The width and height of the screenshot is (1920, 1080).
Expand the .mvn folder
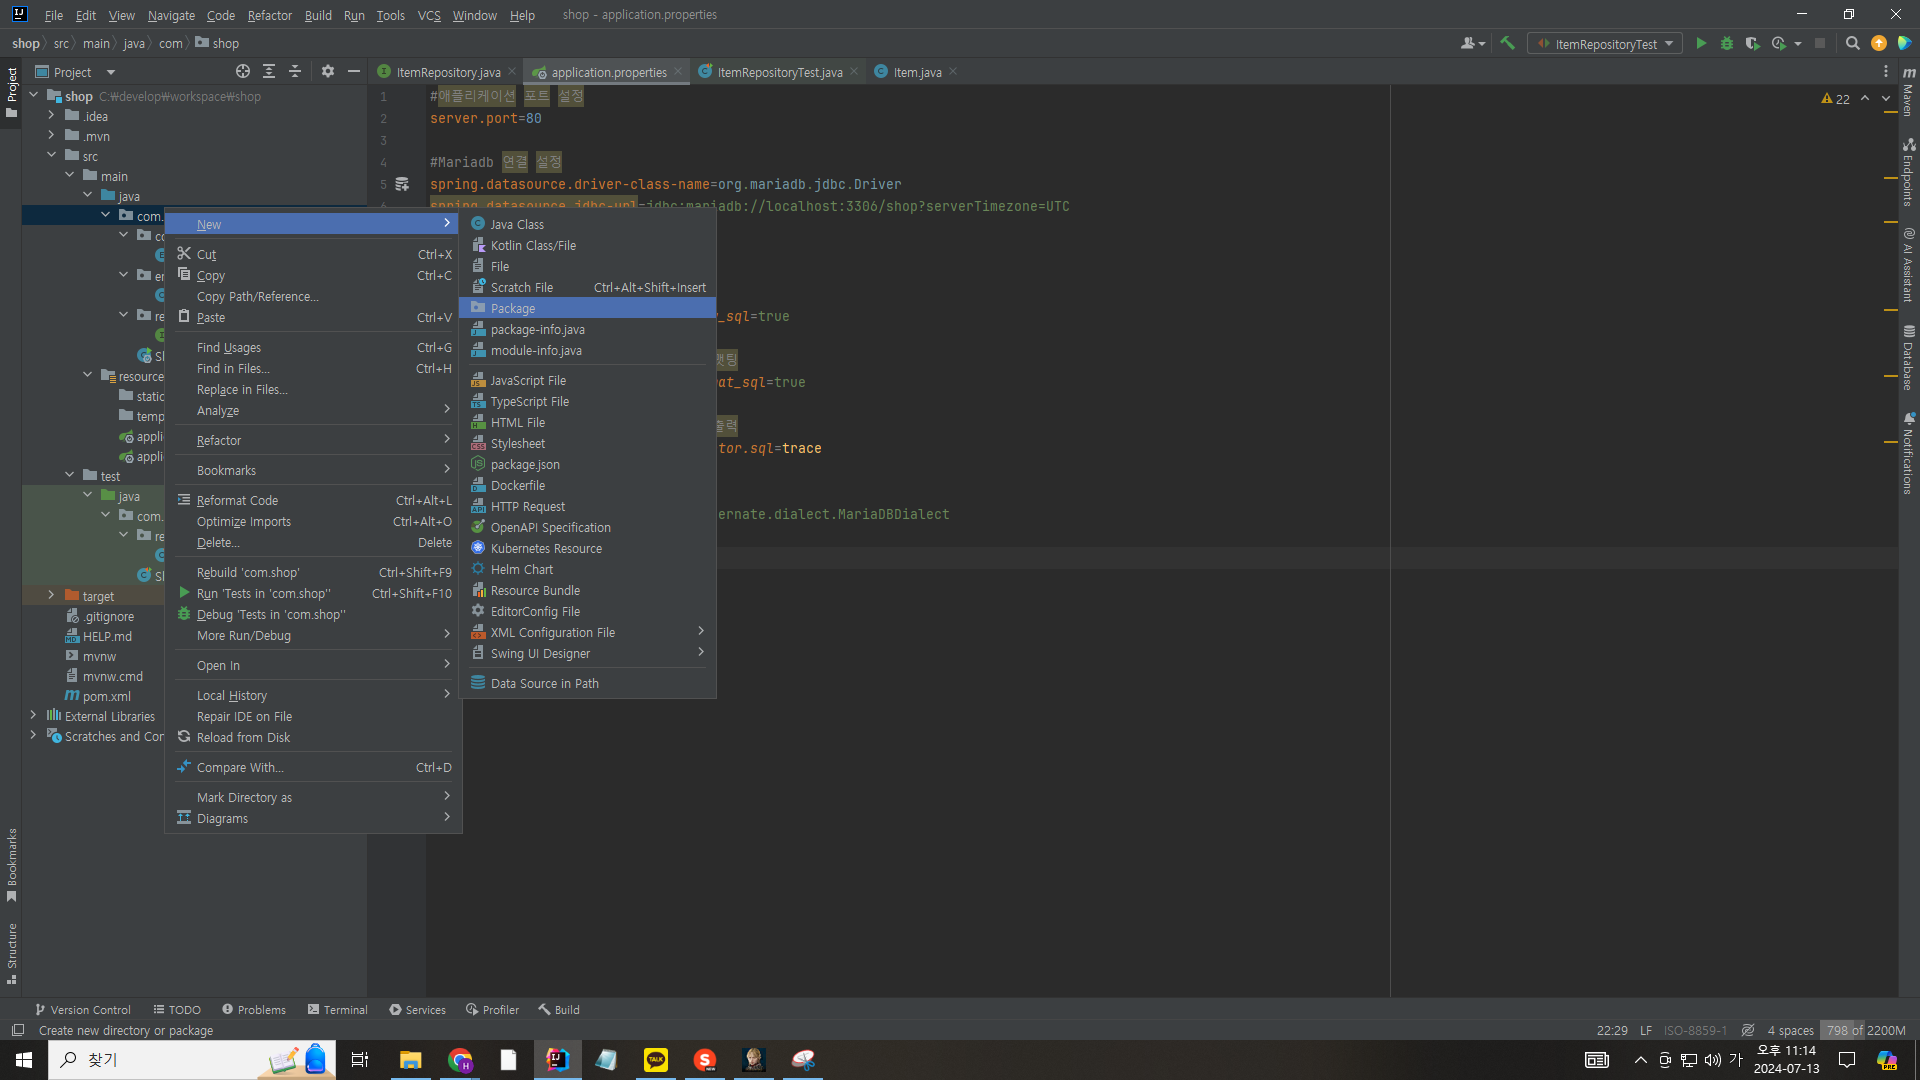(x=52, y=135)
